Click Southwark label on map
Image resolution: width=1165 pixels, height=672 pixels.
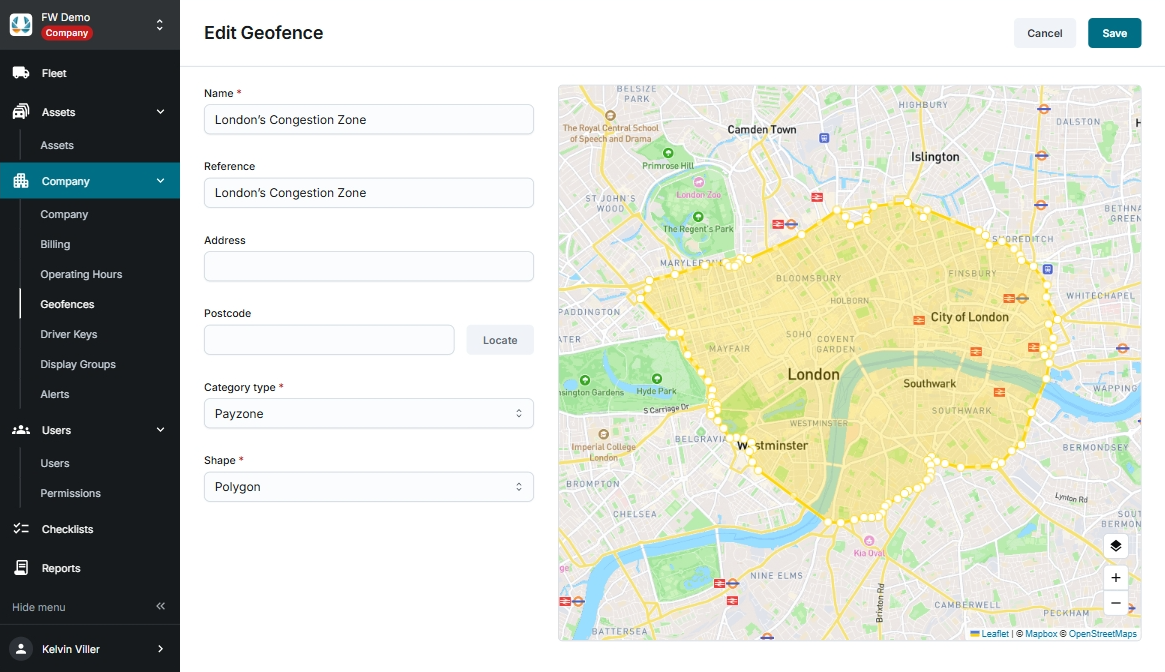pos(929,384)
